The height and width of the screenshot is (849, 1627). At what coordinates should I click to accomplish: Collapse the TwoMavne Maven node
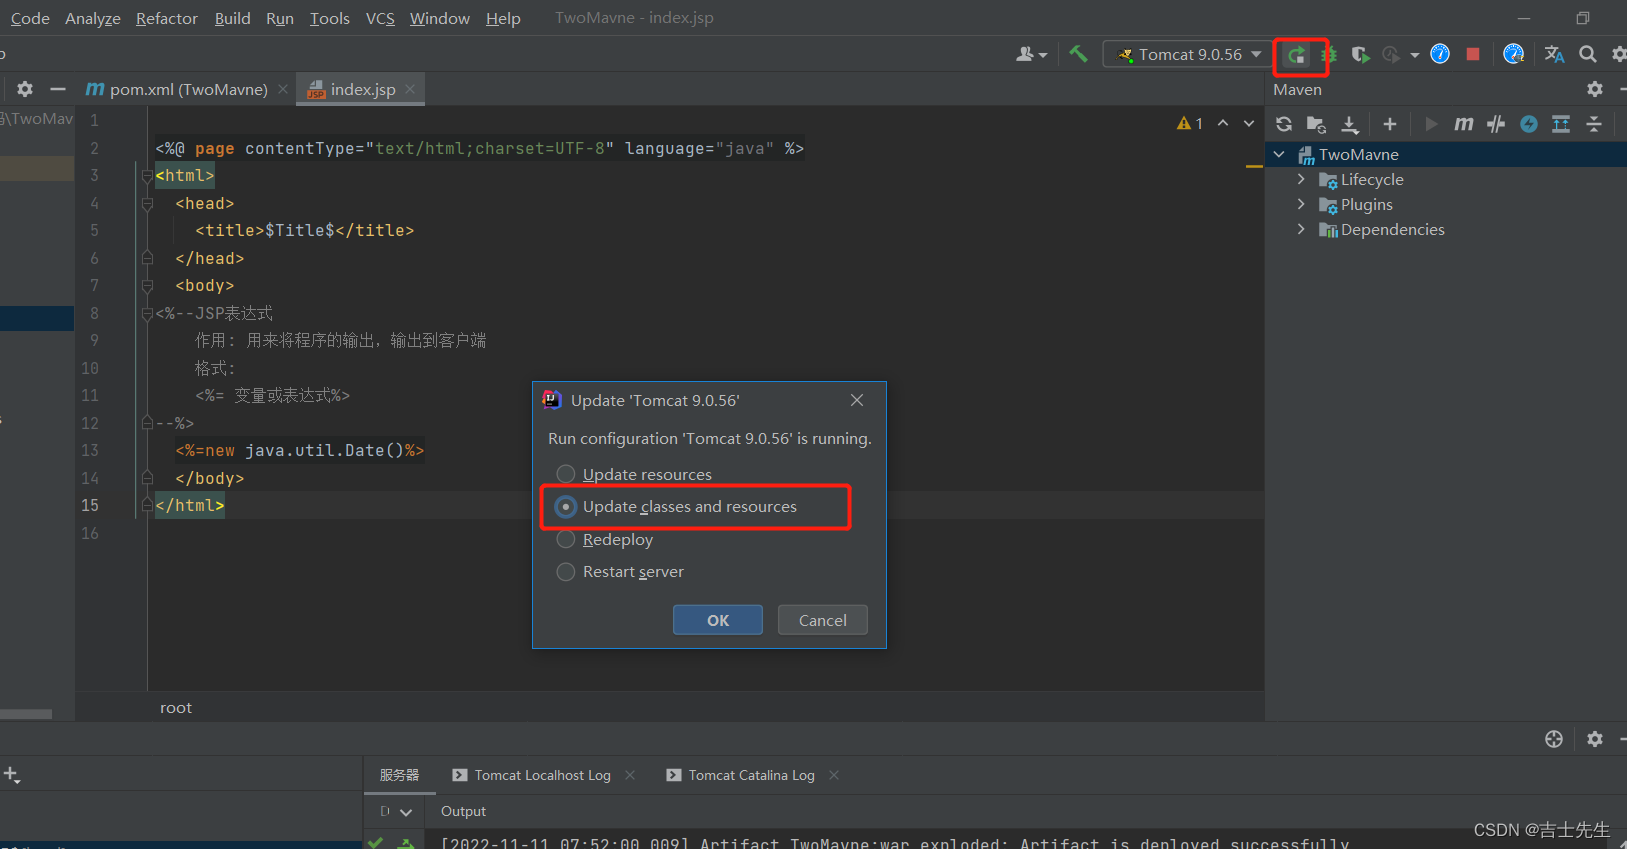1279,154
